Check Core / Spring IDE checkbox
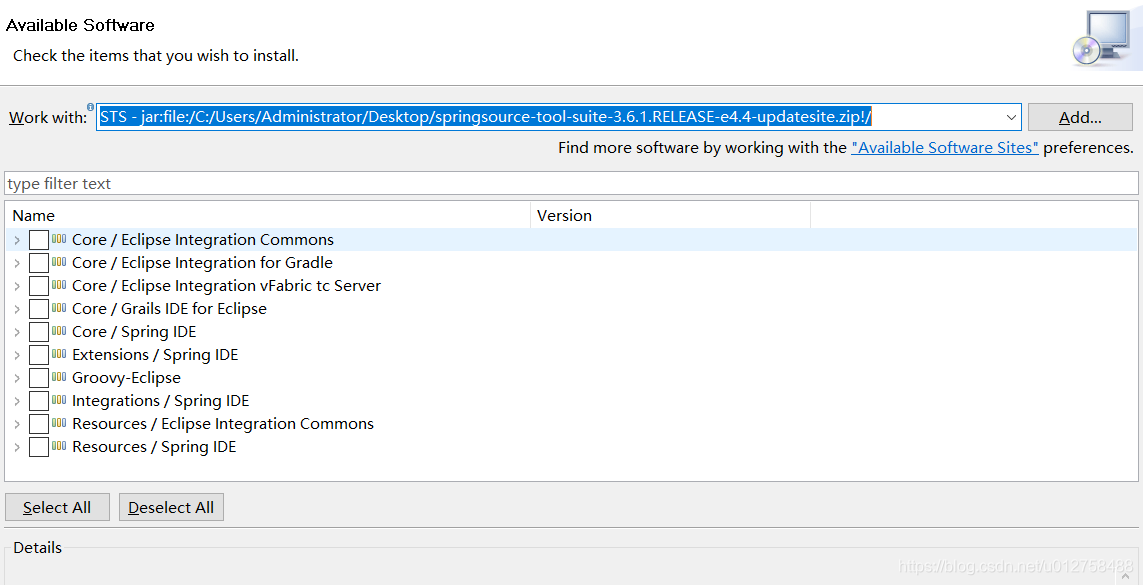 click(39, 331)
